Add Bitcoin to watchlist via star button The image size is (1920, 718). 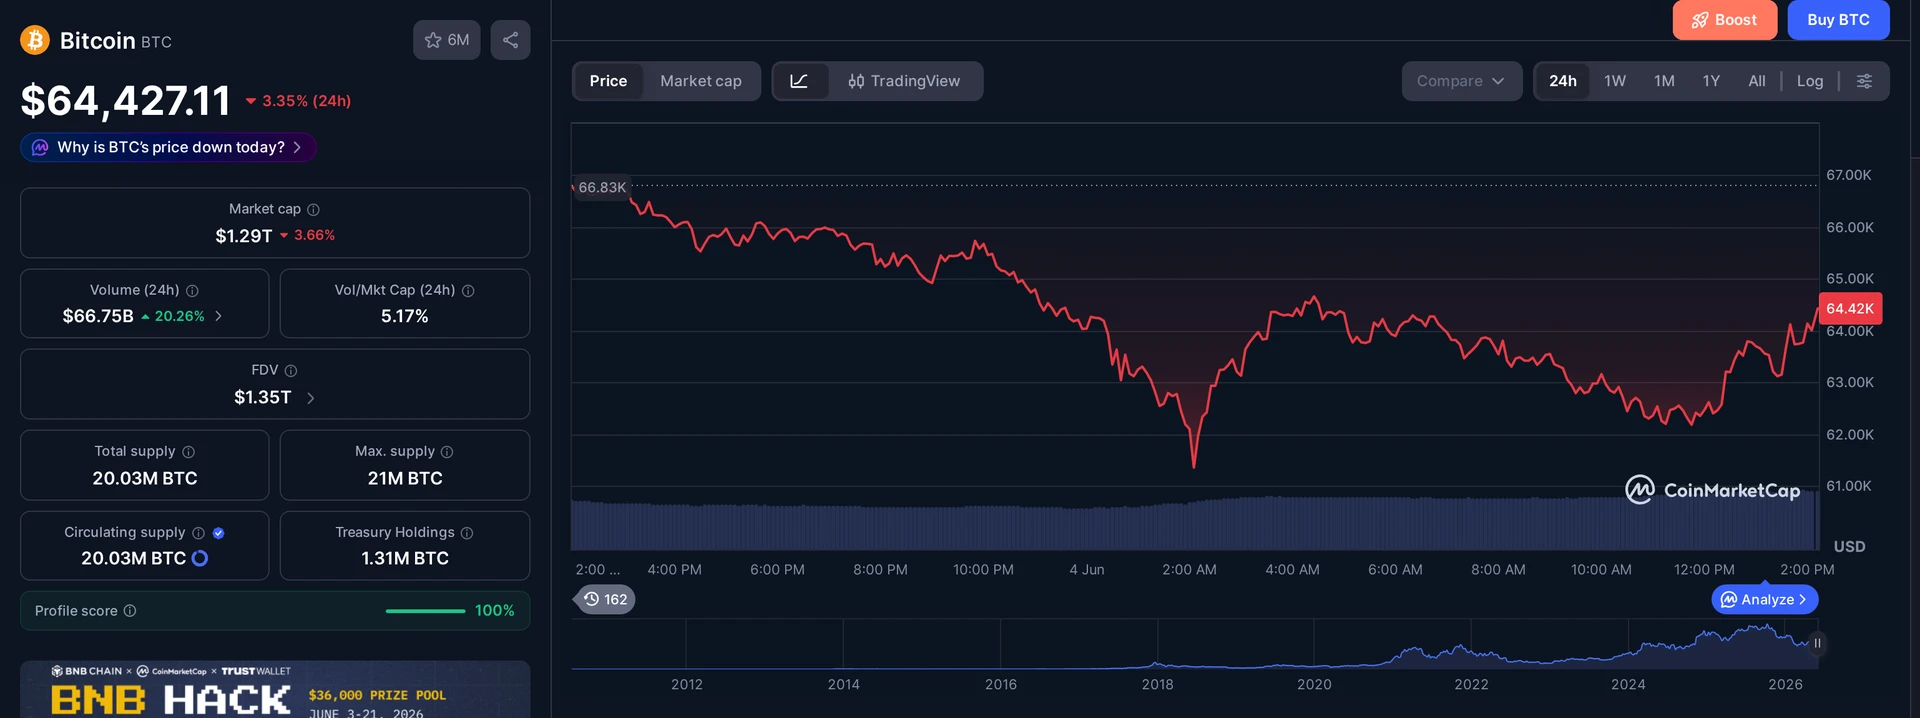pos(447,40)
